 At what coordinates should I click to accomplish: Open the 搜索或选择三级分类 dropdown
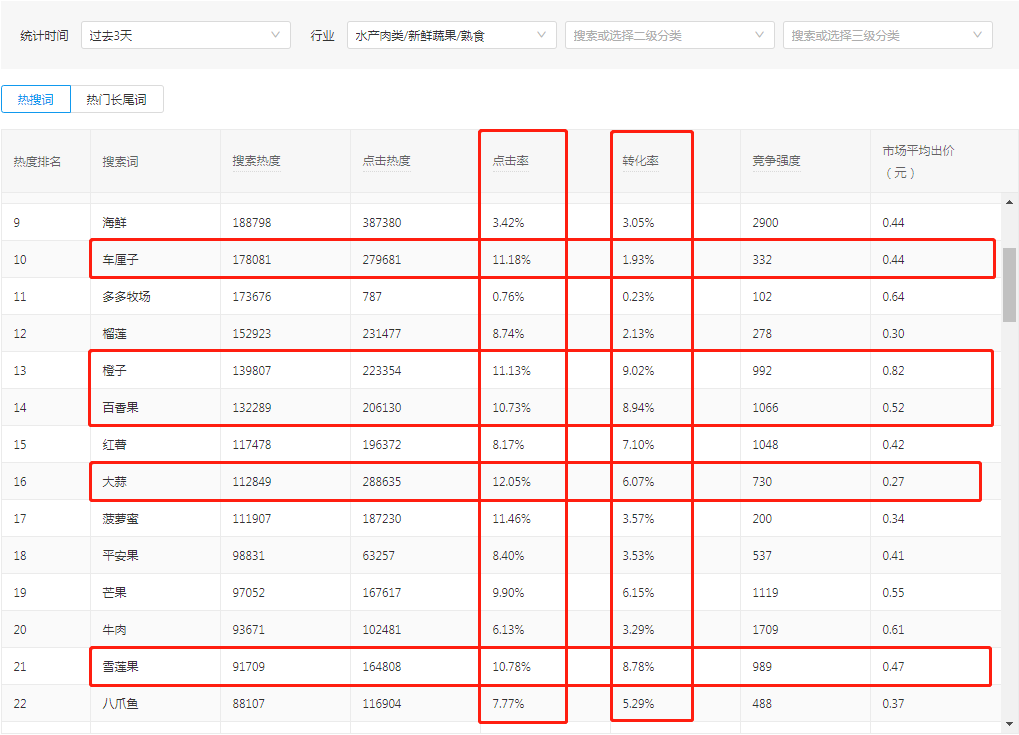tap(887, 35)
